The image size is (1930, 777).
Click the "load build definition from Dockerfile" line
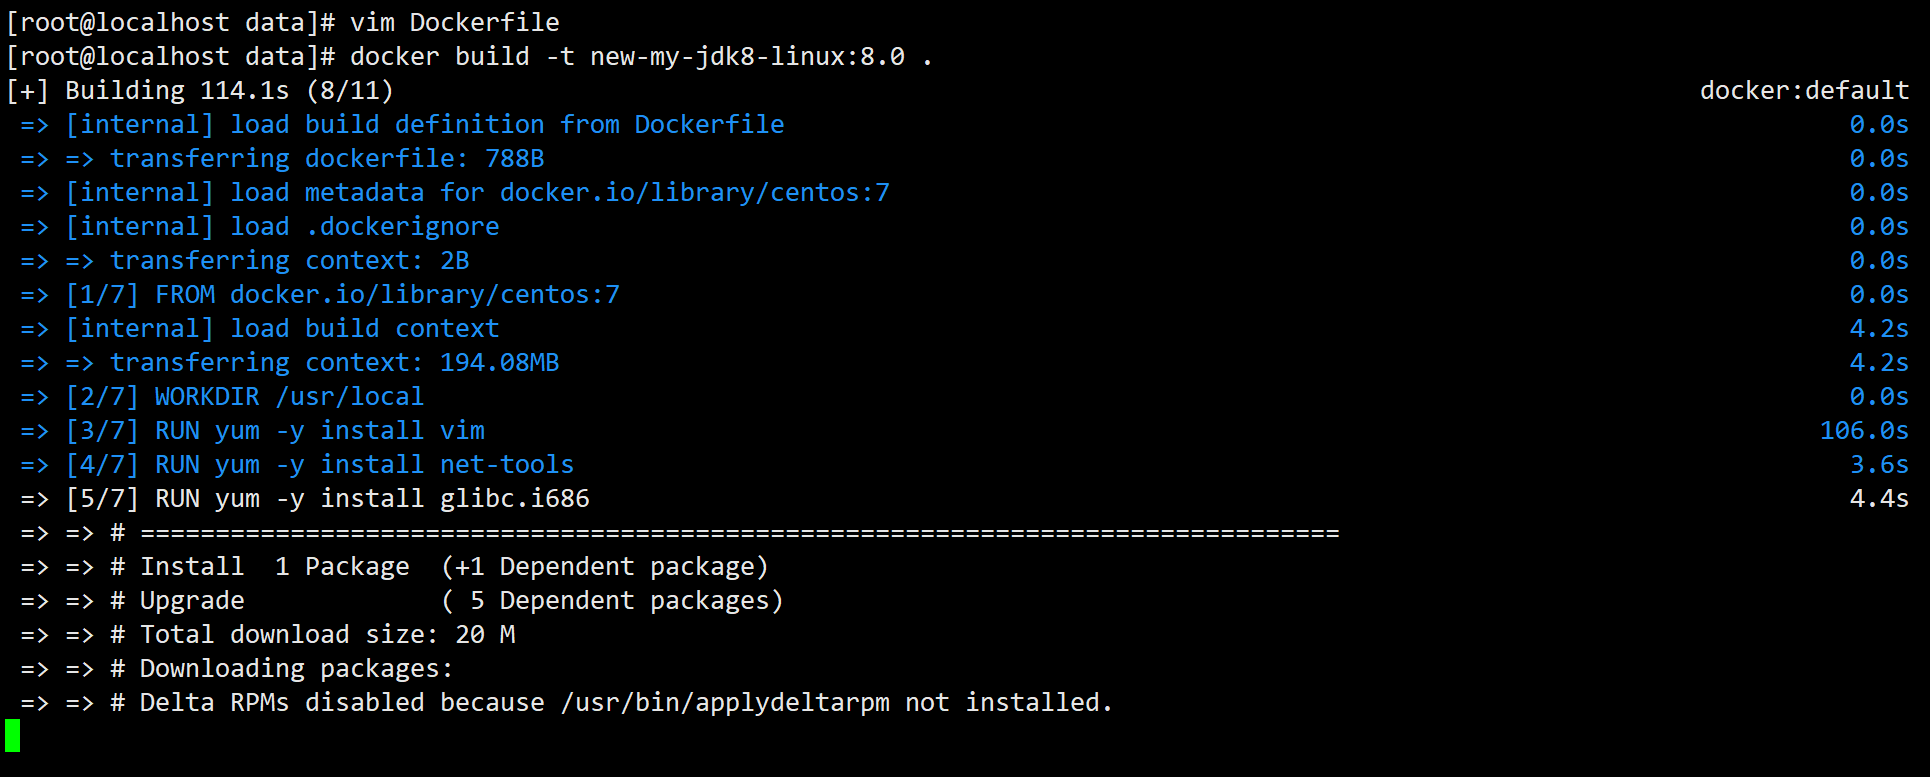coord(425,124)
